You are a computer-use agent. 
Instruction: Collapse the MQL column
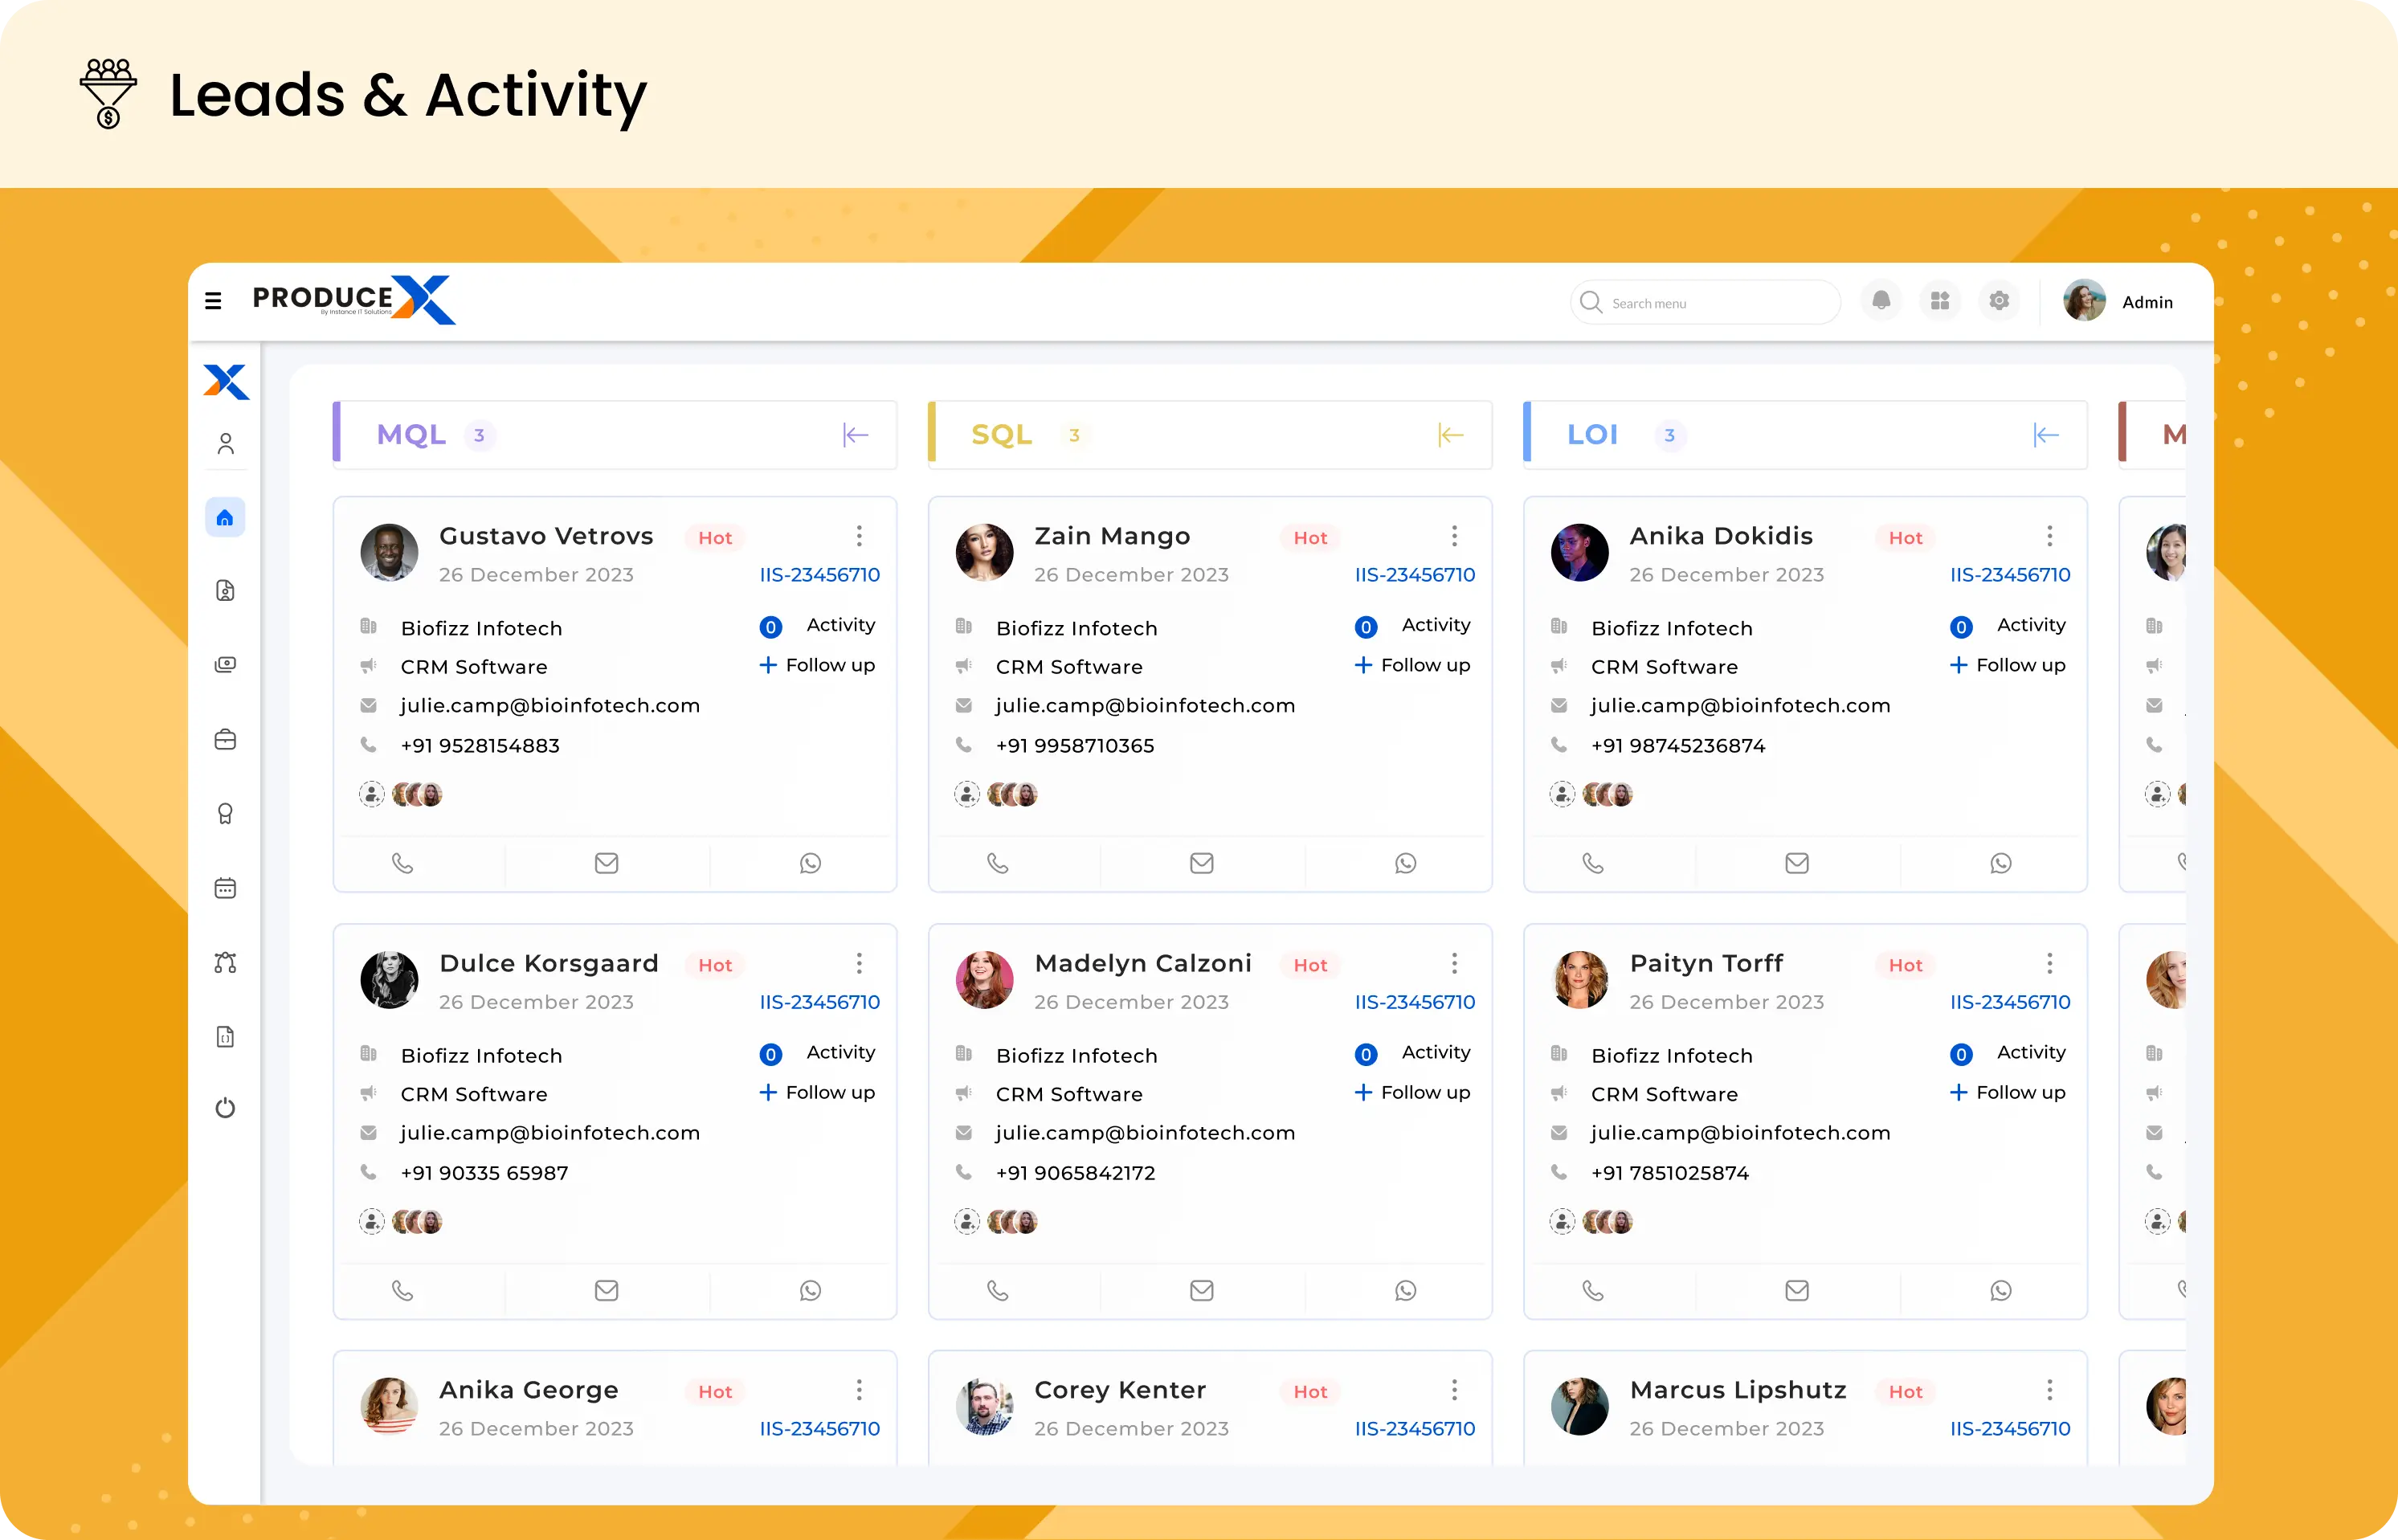coord(855,435)
